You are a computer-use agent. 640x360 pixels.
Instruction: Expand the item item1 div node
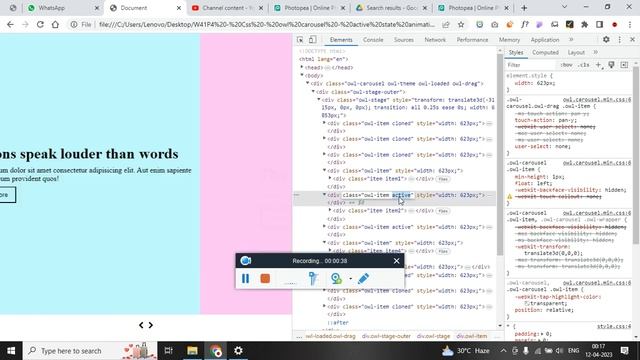click(330, 178)
